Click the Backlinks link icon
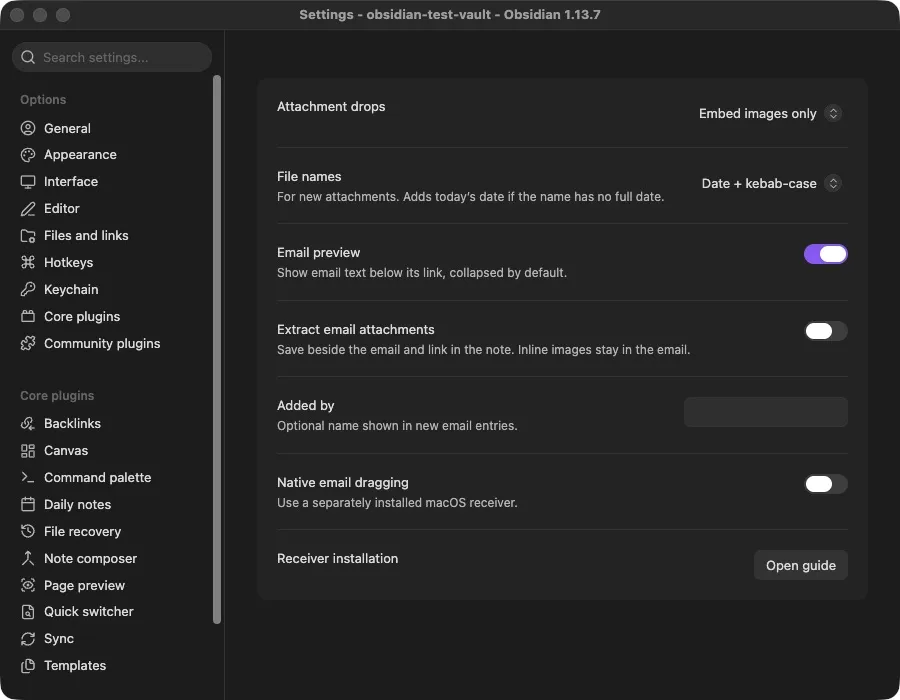Viewport: 900px width, 700px height. (28, 423)
